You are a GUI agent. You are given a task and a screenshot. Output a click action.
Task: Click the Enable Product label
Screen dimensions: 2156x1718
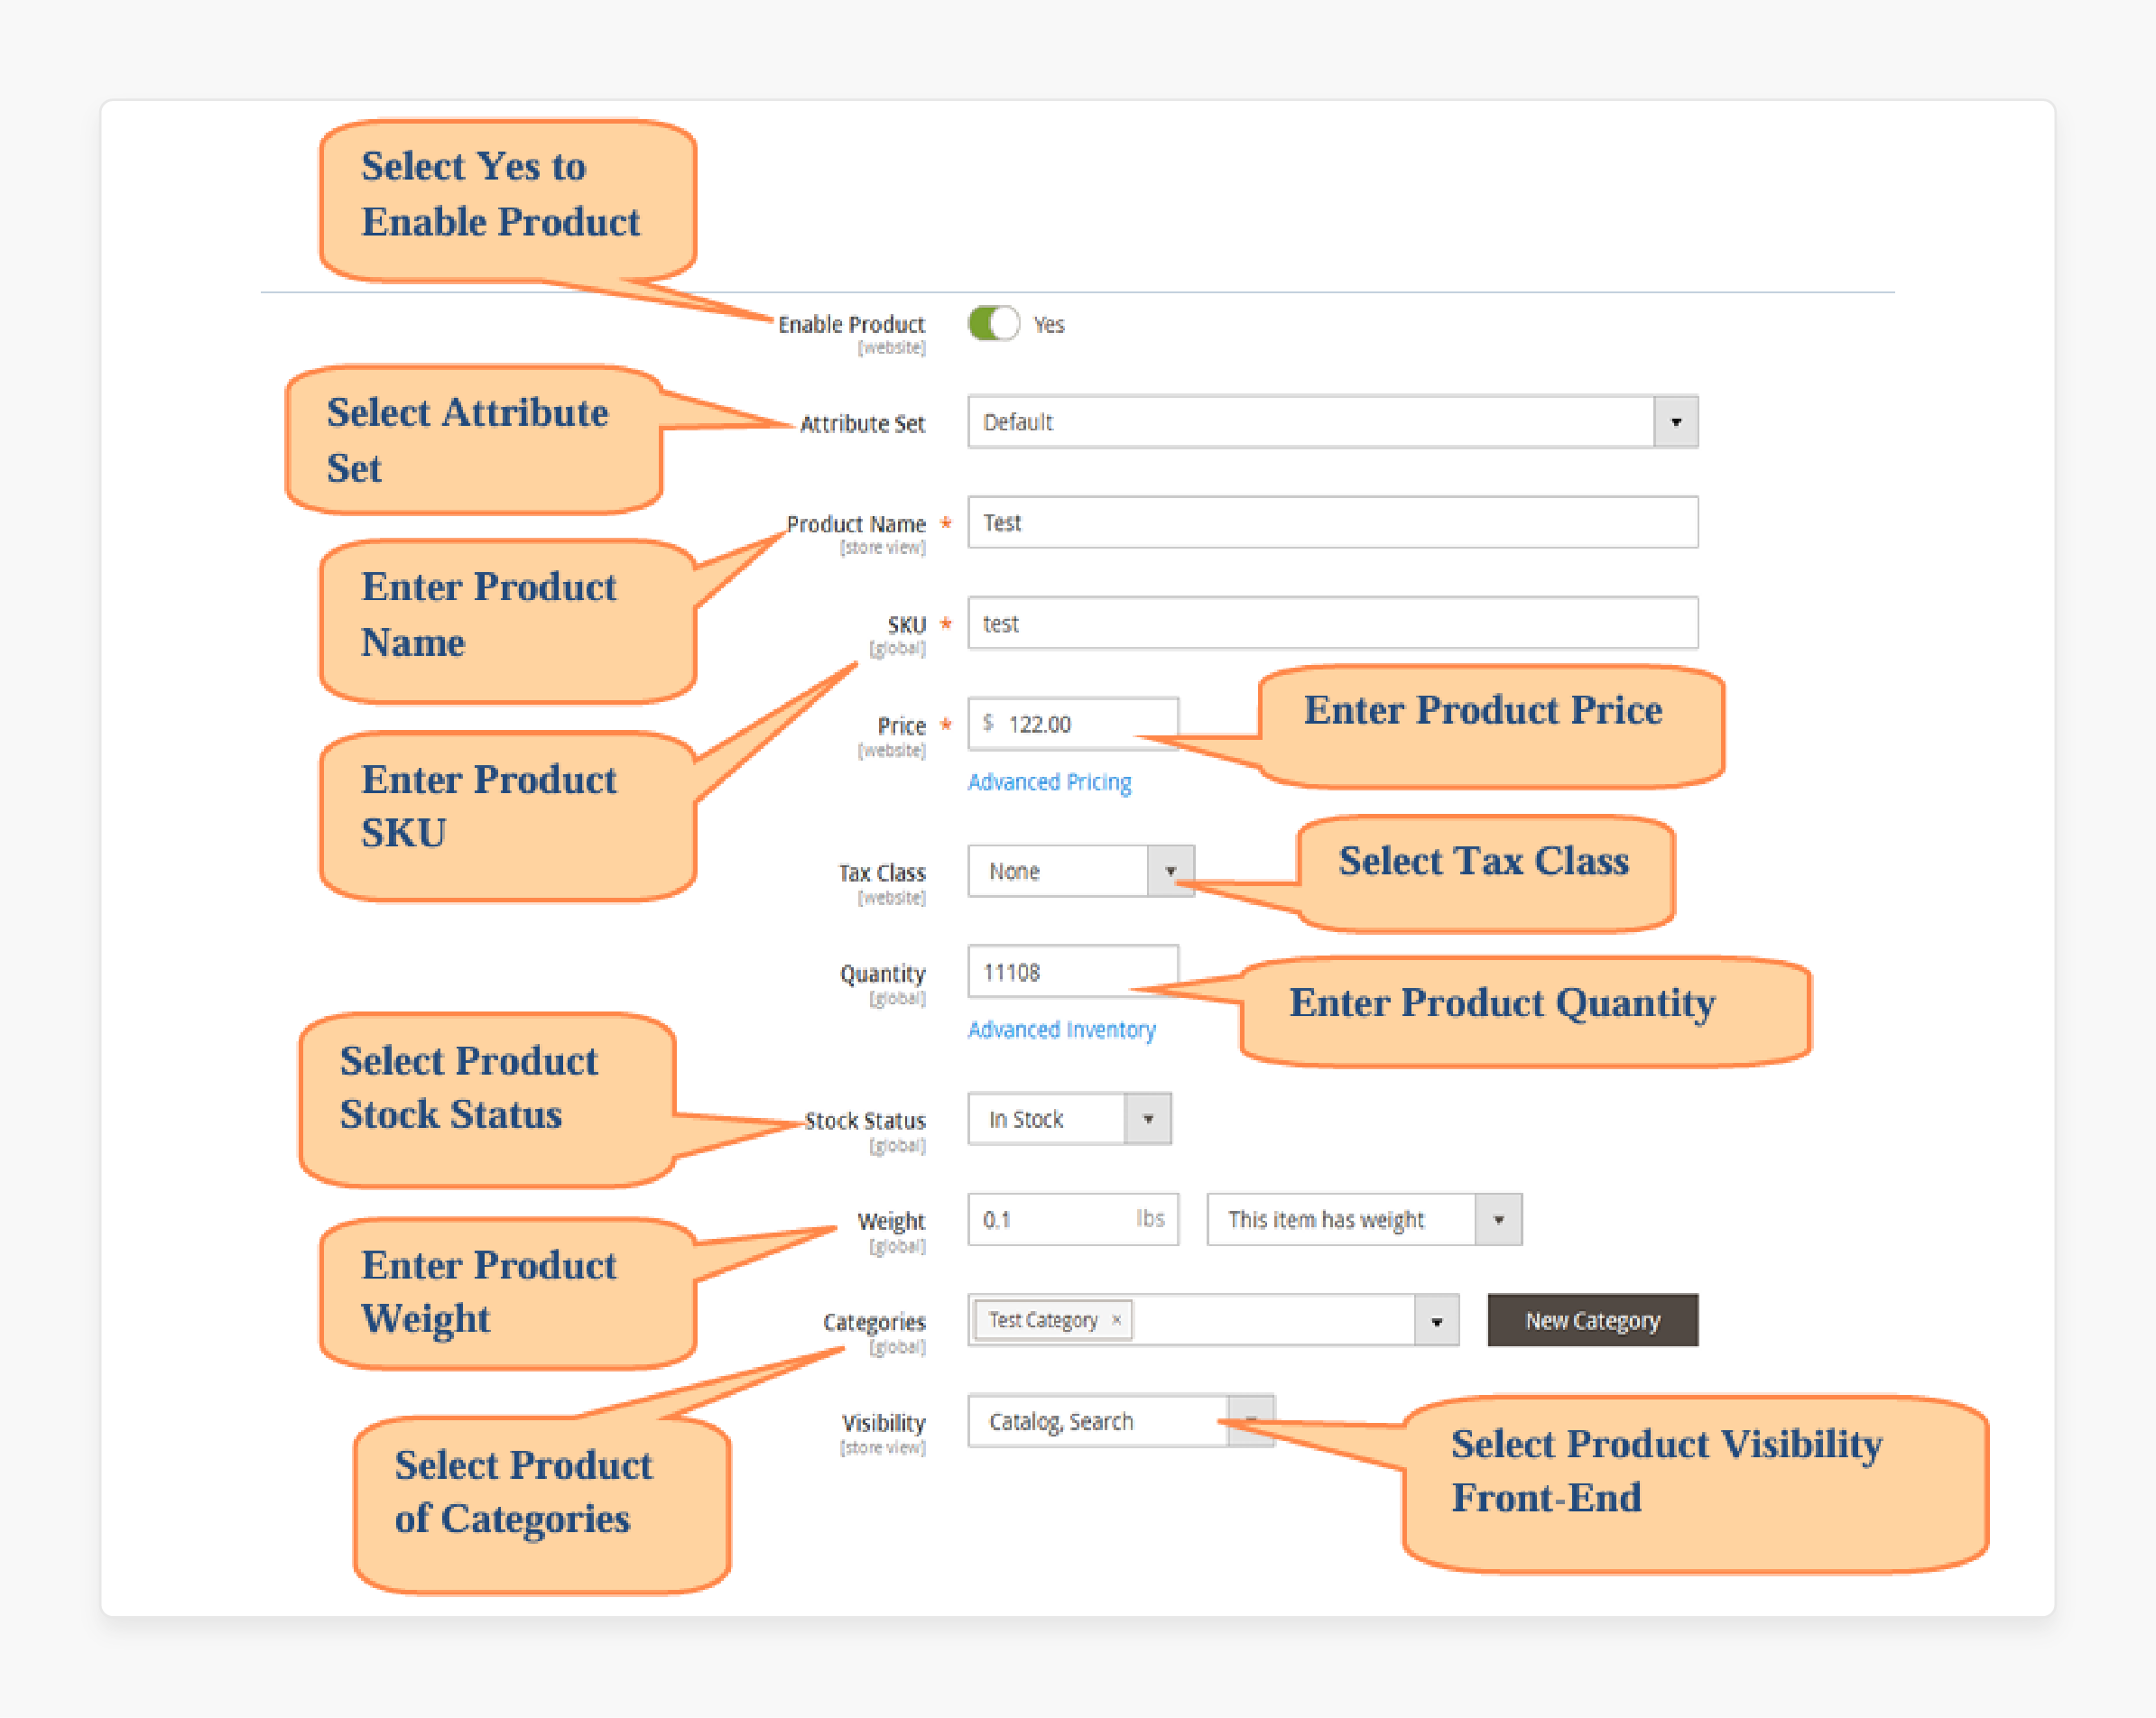pos(851,324)
